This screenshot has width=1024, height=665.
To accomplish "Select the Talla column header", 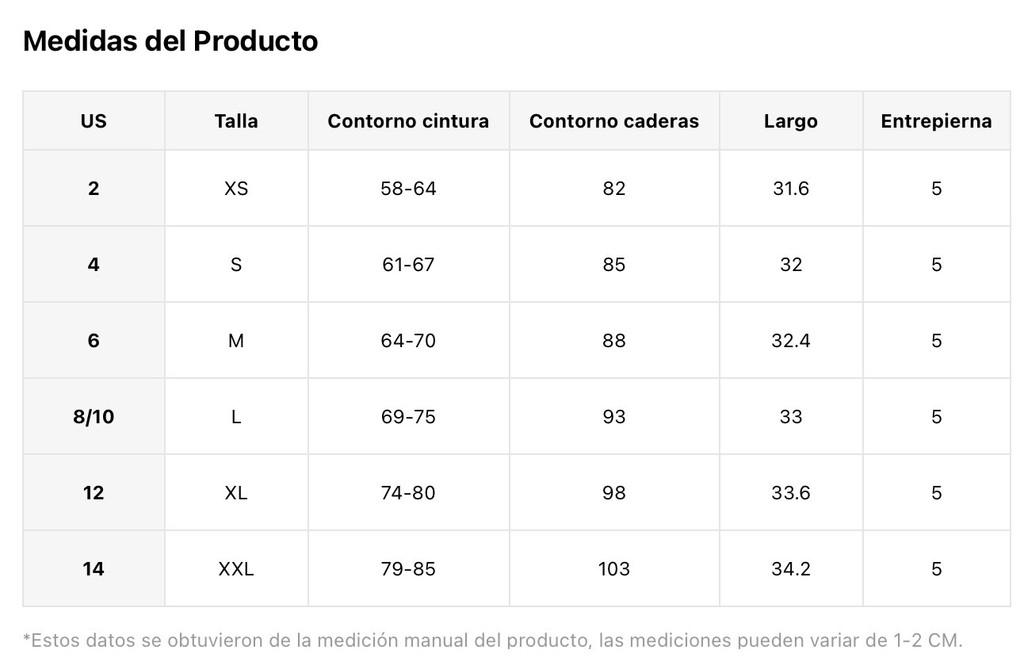I will pyautogui.click(x=236, y=121).
